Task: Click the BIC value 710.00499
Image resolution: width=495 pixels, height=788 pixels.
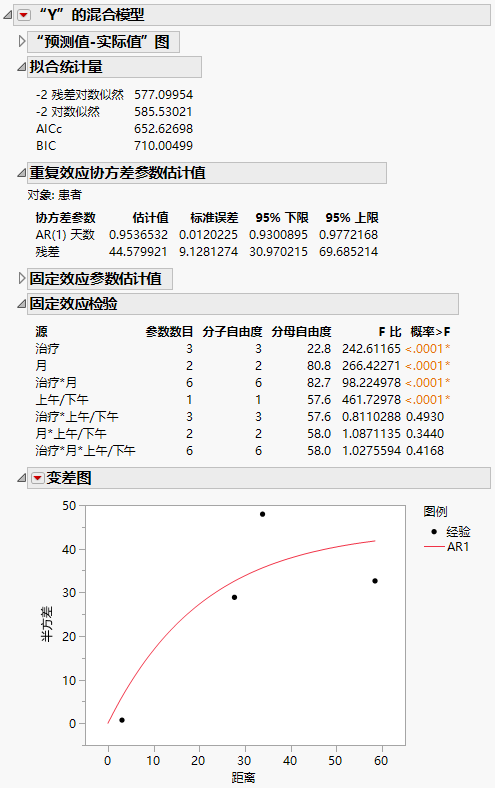Action: pyautogui.click(x=163, y=146)
